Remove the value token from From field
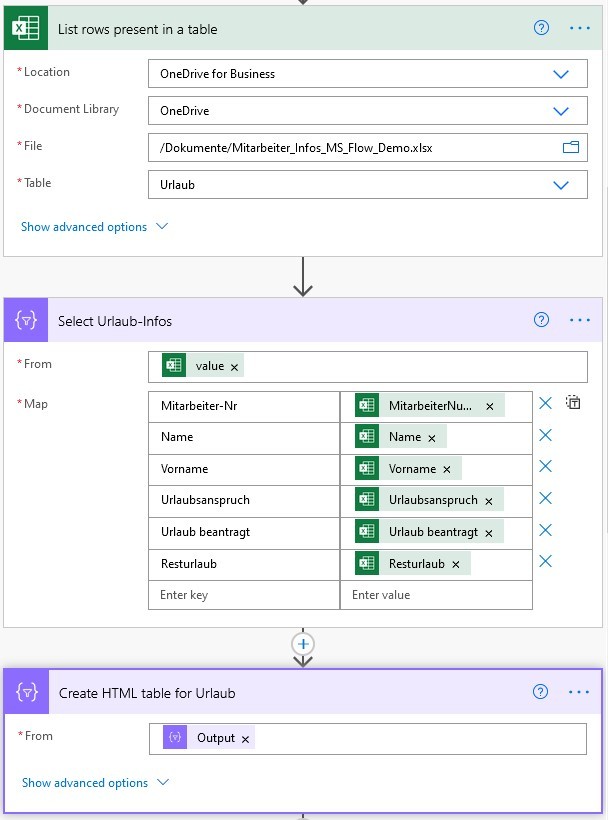The width and height of the screenshot is (608, 820). [x=234, y=368]
